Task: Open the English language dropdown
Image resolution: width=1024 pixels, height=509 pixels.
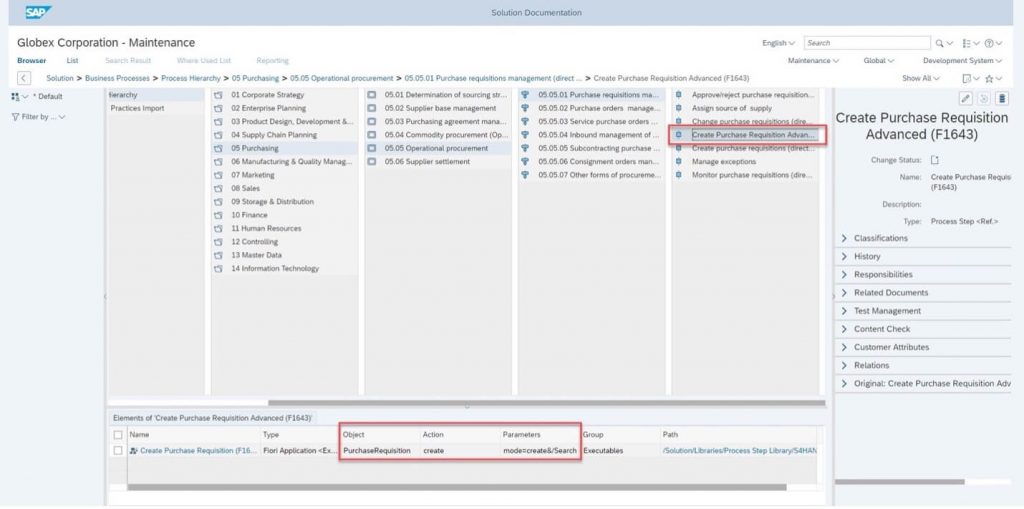Action: pos(778,43)
